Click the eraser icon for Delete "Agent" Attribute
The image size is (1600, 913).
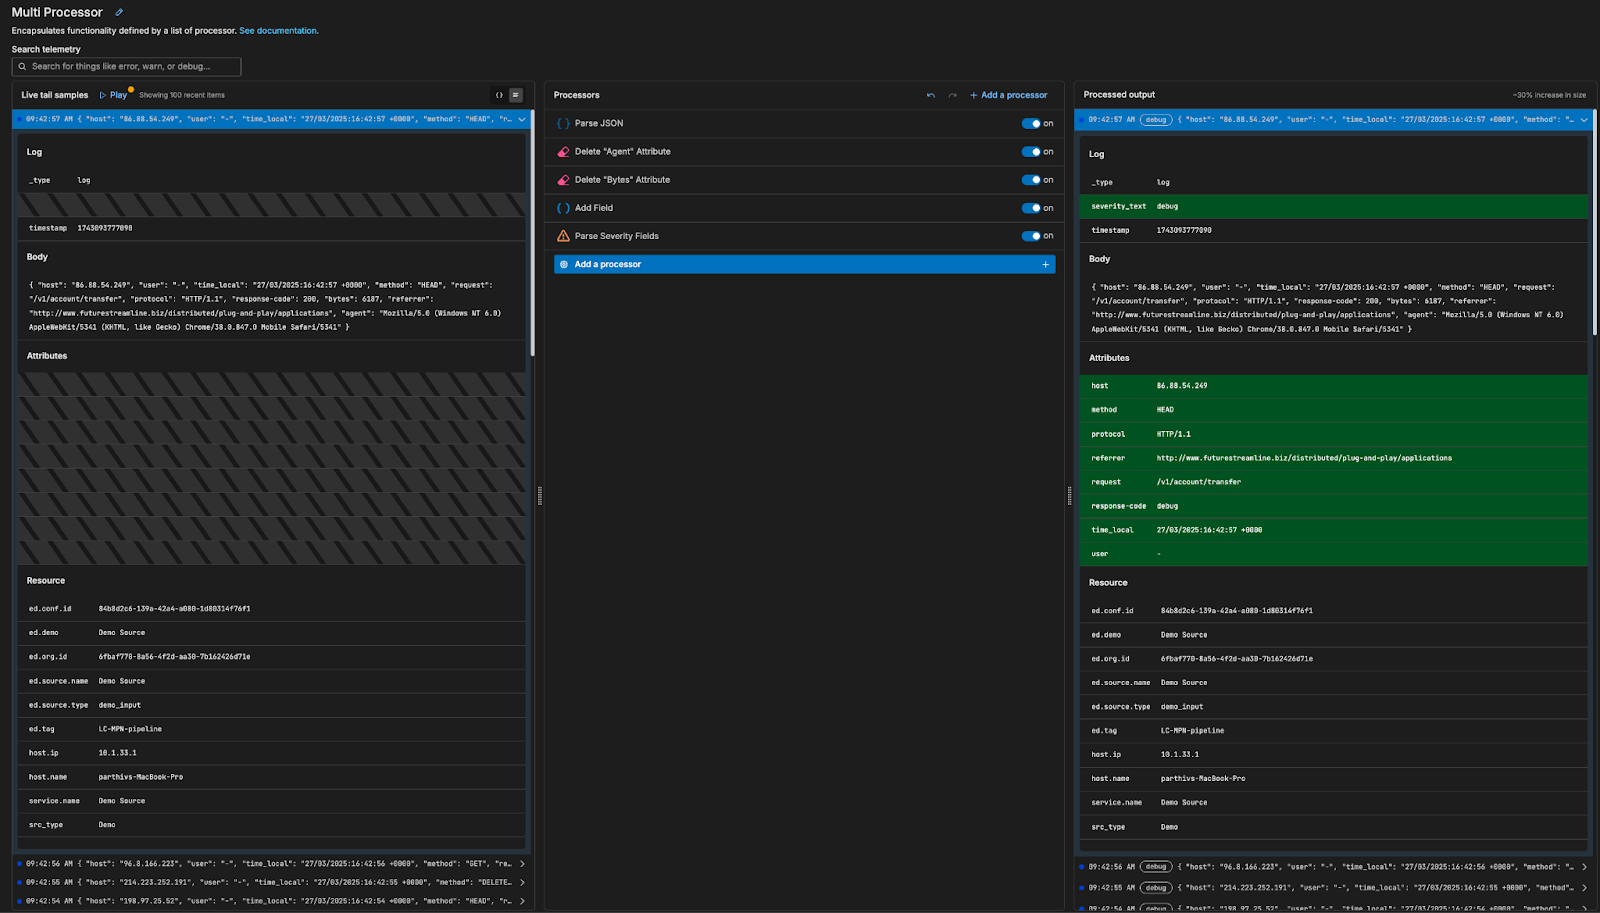click(x=563, y=152)
